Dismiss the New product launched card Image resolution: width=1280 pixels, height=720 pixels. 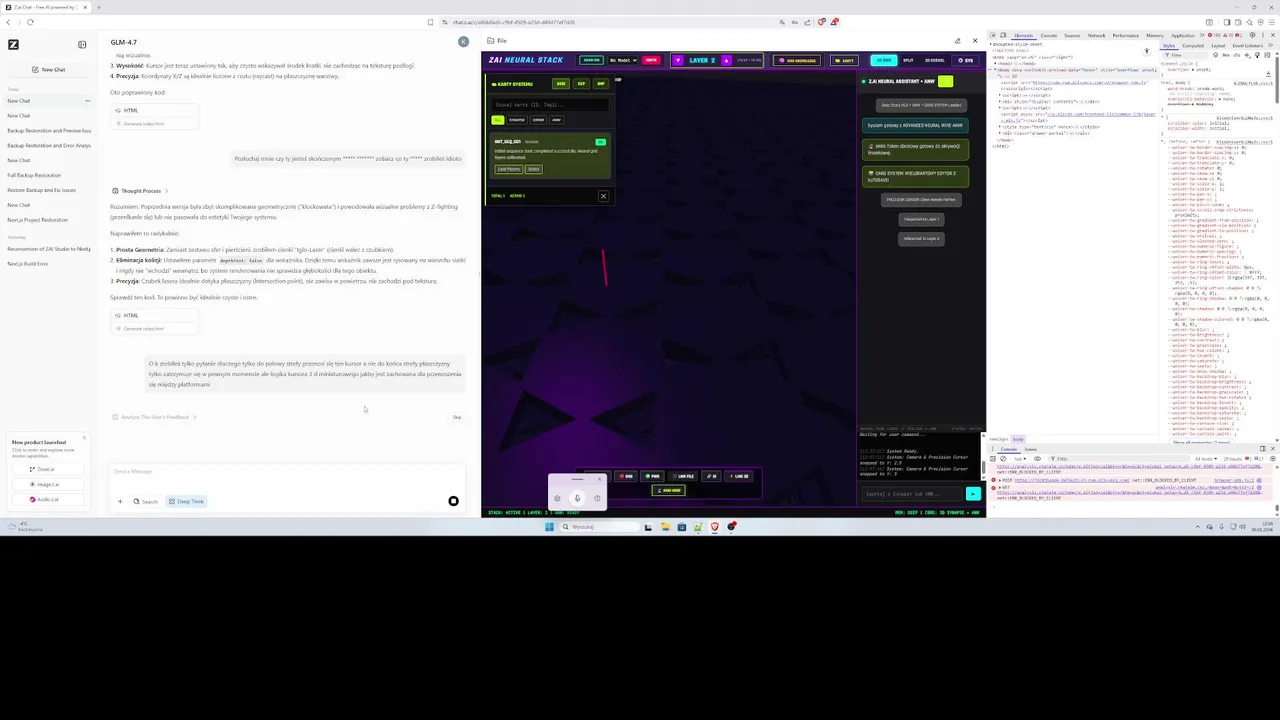click(x=84, y=438)
